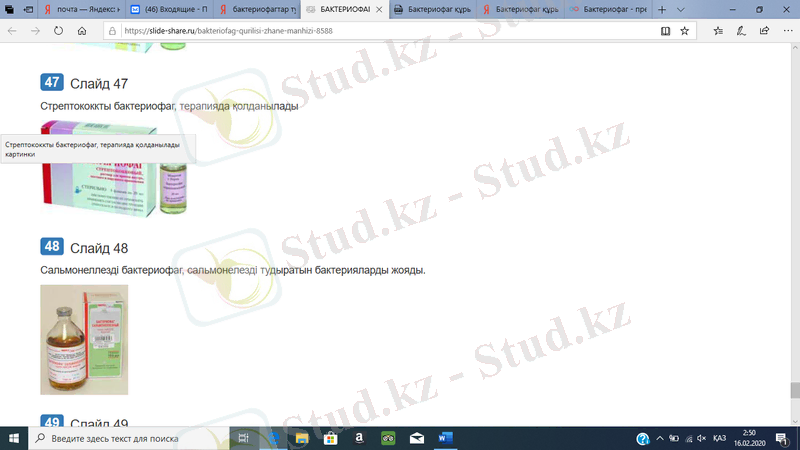Open Microsoft Store from taskbar
This screenshot has width=800, height=450.
coord(331,438)
